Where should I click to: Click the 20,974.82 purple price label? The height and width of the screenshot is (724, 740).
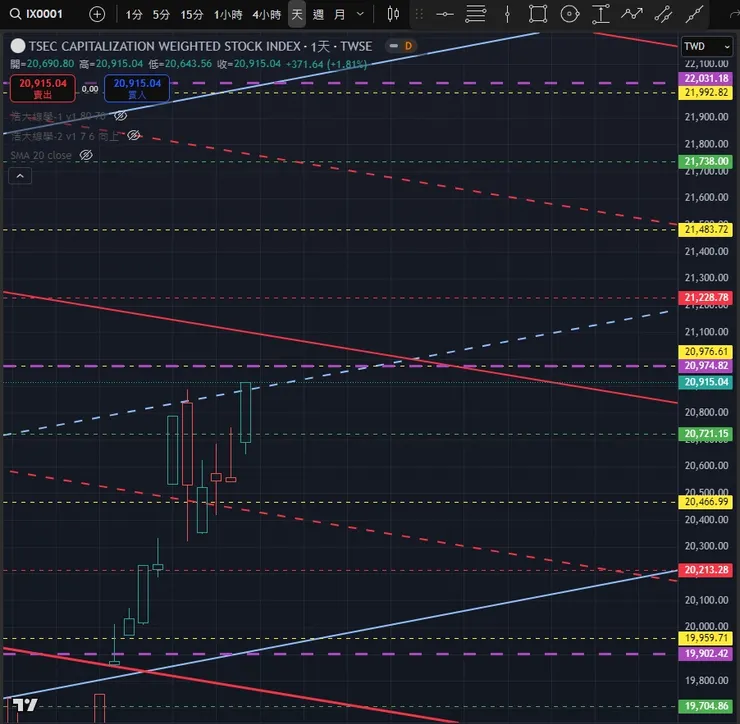pos(706,366)
